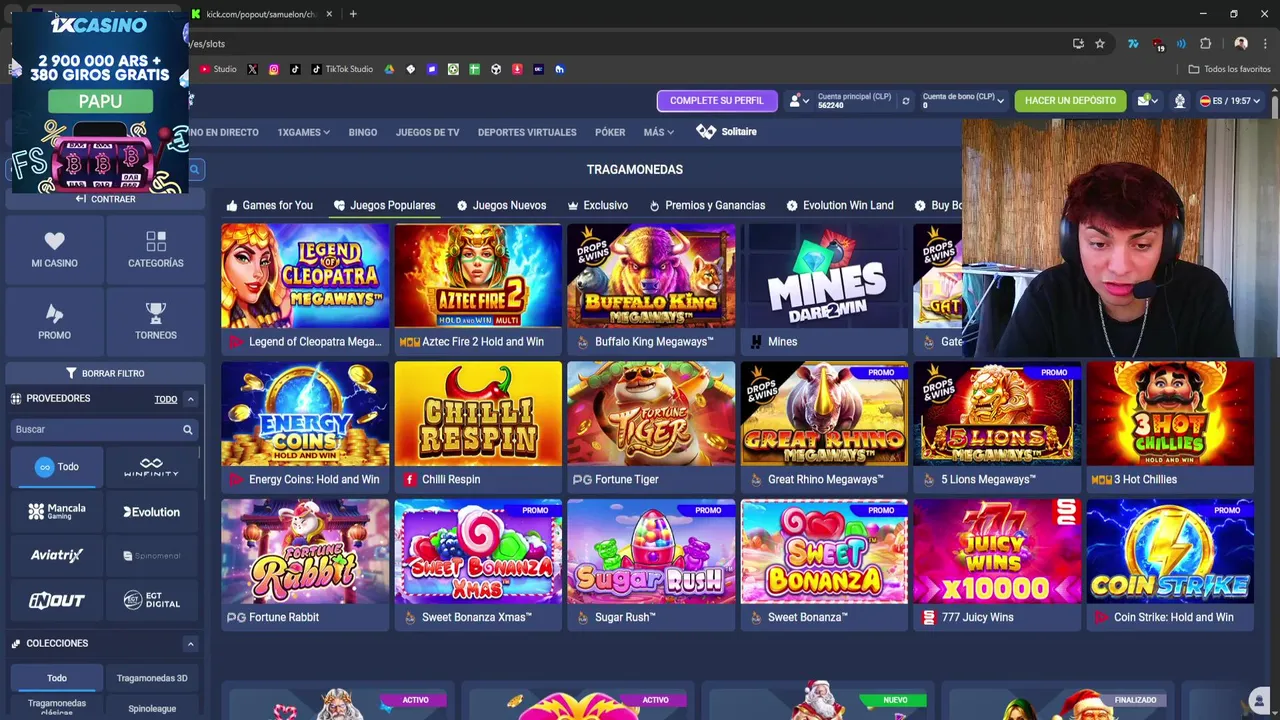Open the support agent icon
Image resolution: width=1280 pixels, height=720 pixels.
tap(1180, 101)
